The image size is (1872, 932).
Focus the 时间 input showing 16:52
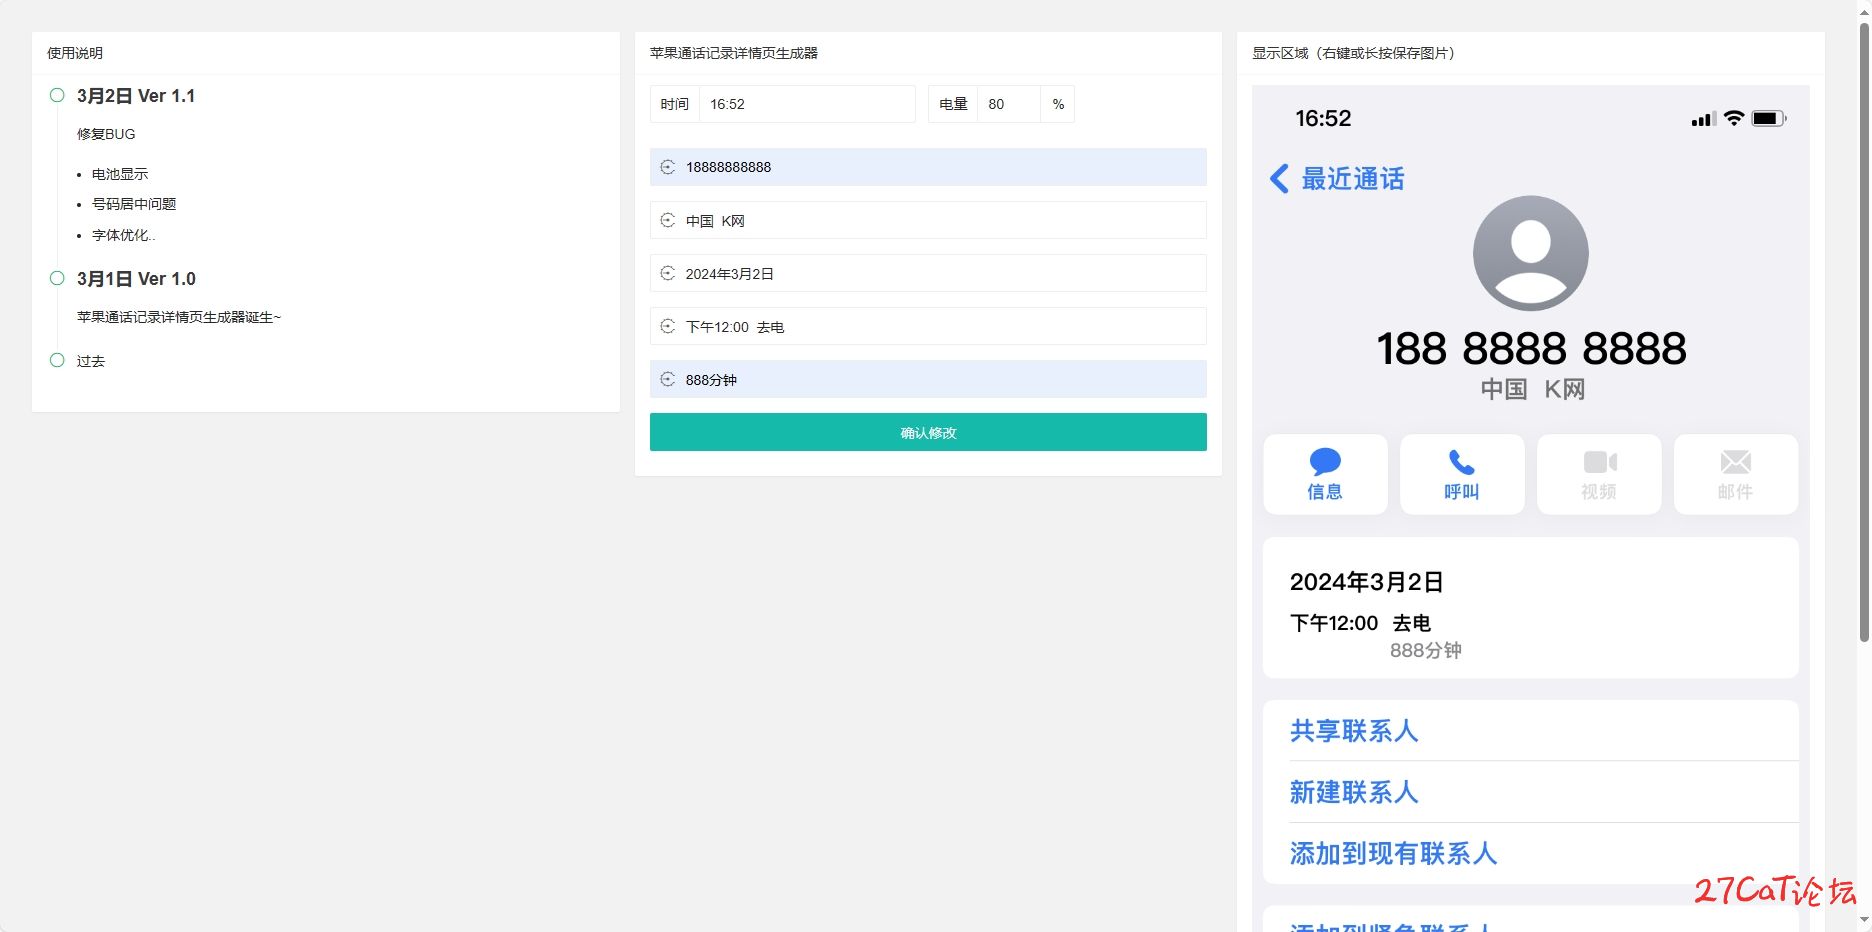click(806, 104)
